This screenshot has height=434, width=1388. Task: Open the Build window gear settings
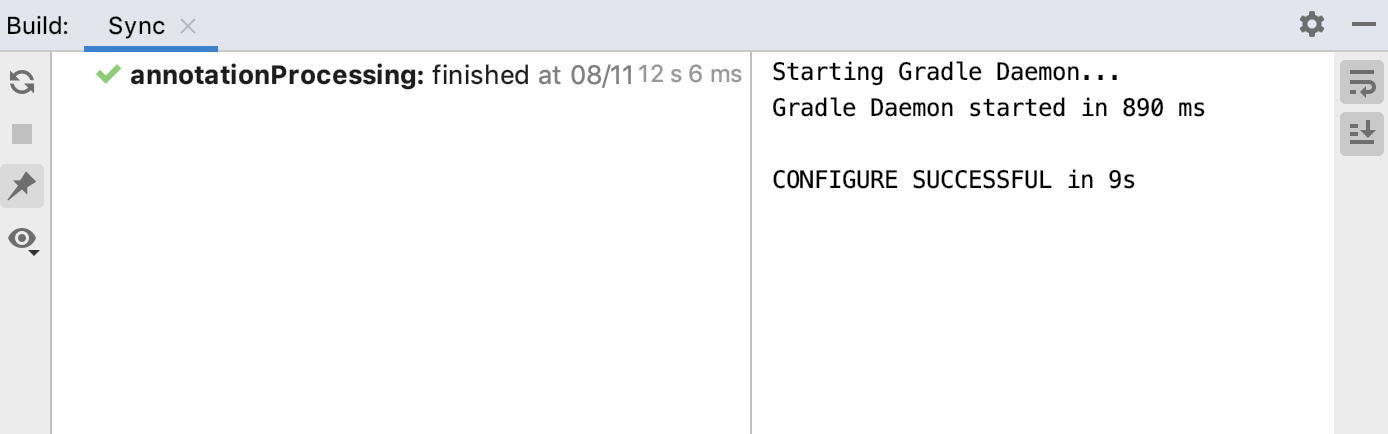[x=1311, y=25]
